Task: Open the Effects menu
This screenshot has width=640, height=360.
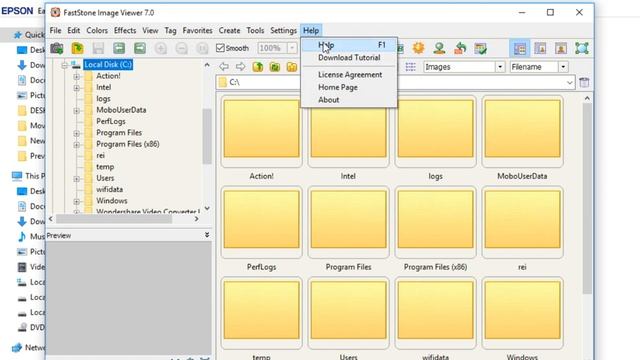Action: (x=125, y=31)
